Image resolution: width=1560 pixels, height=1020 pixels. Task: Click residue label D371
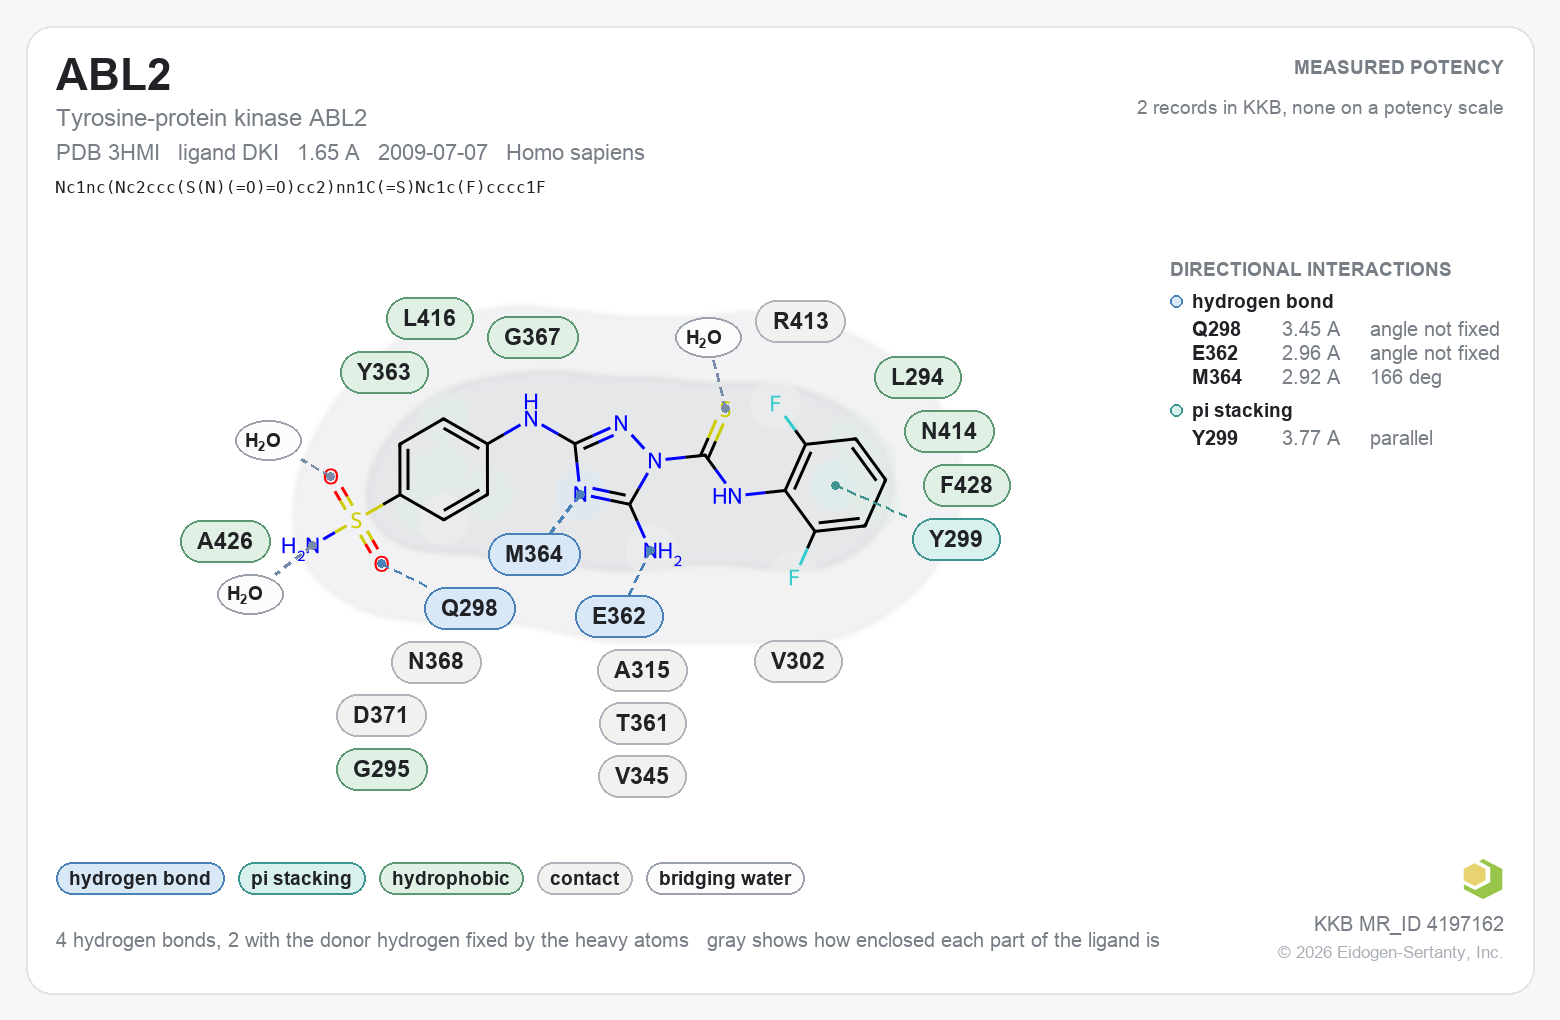click(382, 716)
